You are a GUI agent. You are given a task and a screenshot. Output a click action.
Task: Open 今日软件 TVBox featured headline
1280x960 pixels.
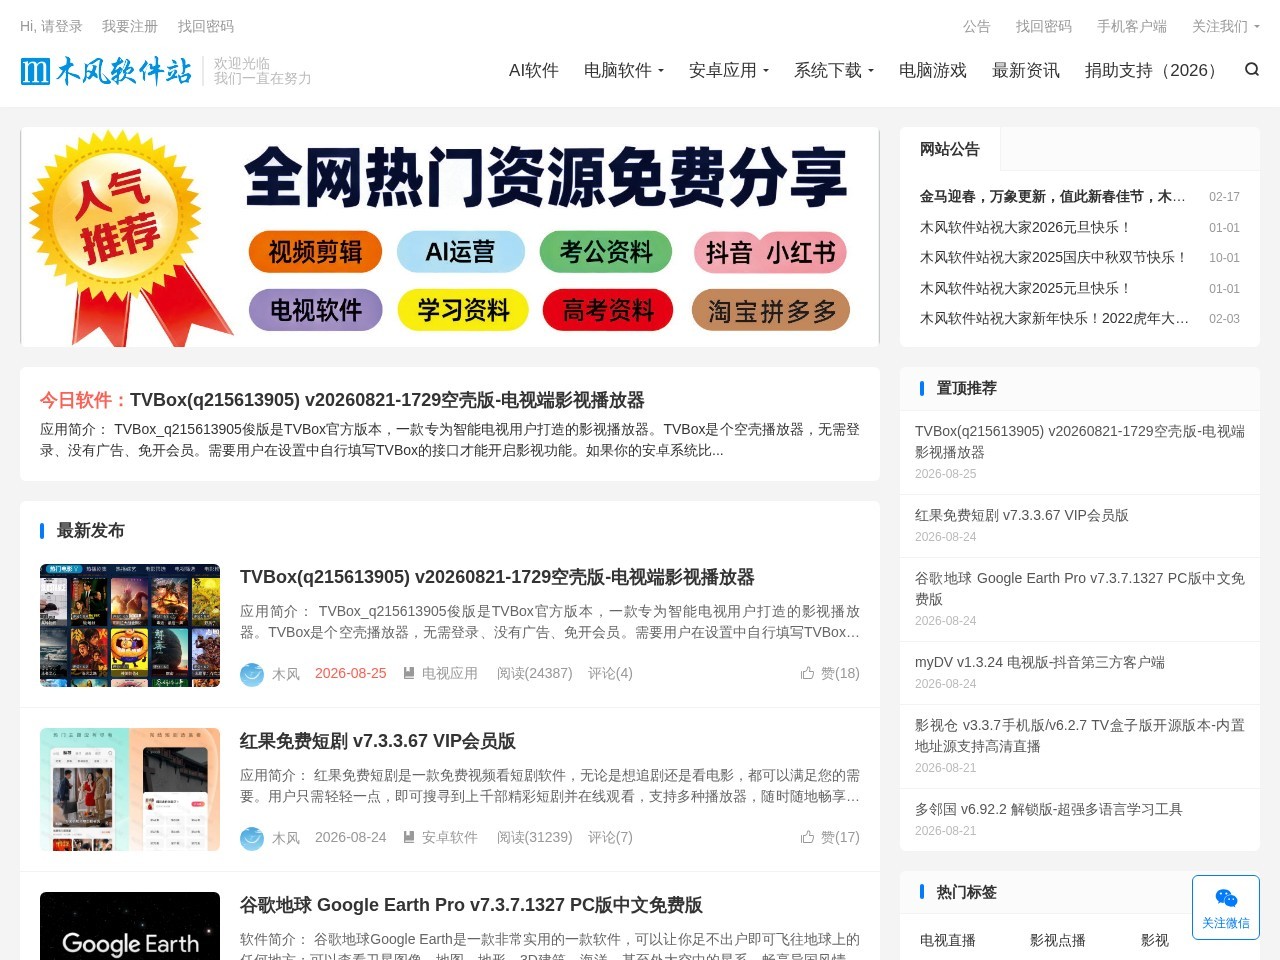click(387, 400)
